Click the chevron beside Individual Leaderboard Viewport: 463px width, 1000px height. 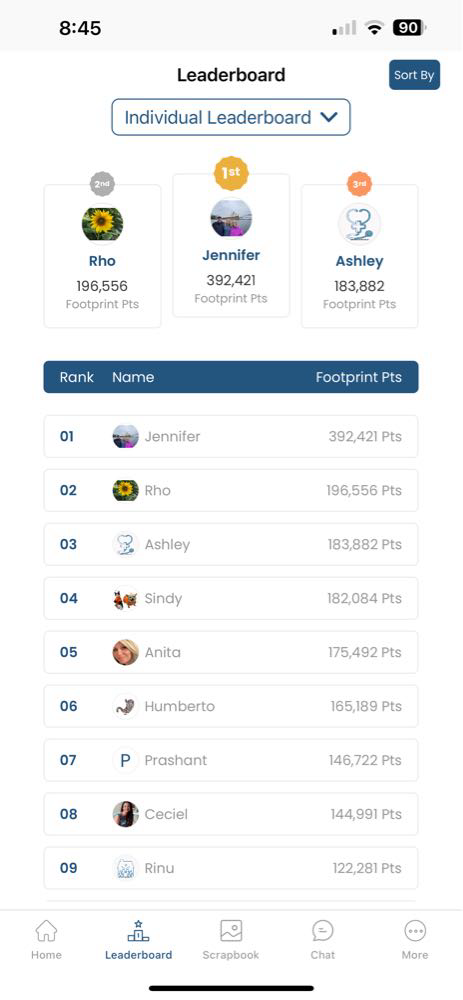point(328,117)
